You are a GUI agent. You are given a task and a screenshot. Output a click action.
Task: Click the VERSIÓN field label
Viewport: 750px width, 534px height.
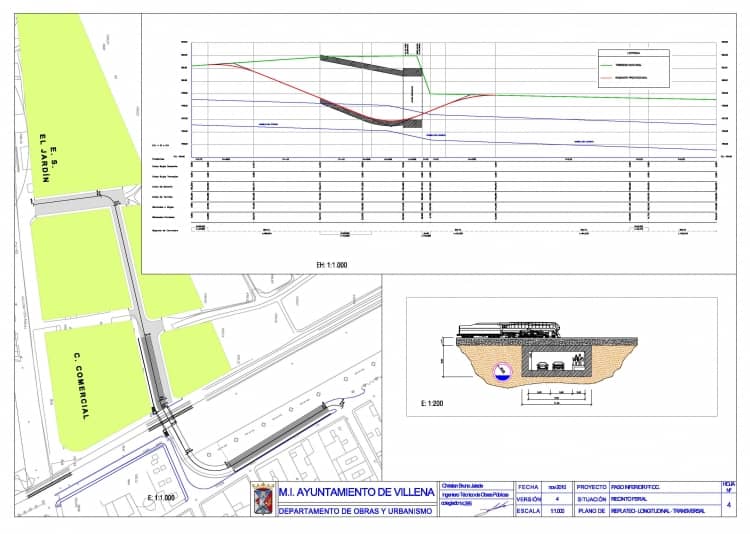tap(528, 499)
